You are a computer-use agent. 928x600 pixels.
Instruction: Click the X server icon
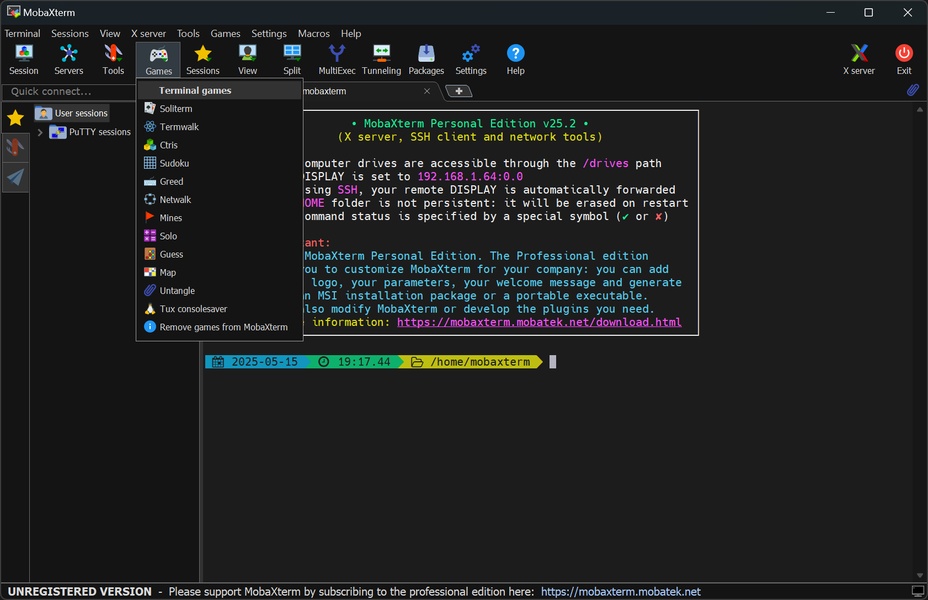(859, 59)
